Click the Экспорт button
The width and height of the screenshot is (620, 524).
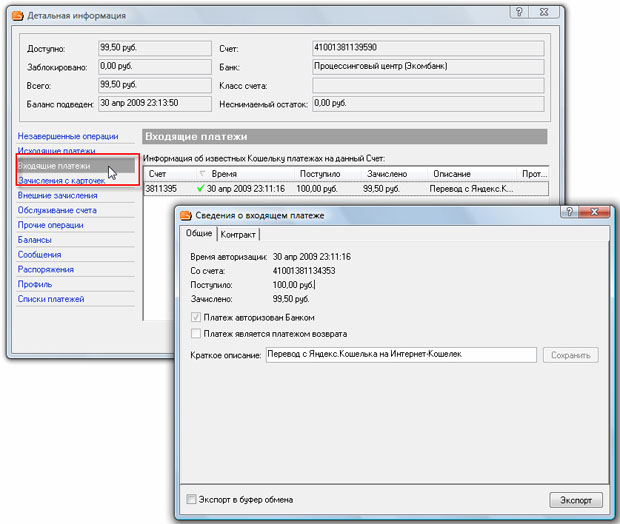click(x=576, y=500)
